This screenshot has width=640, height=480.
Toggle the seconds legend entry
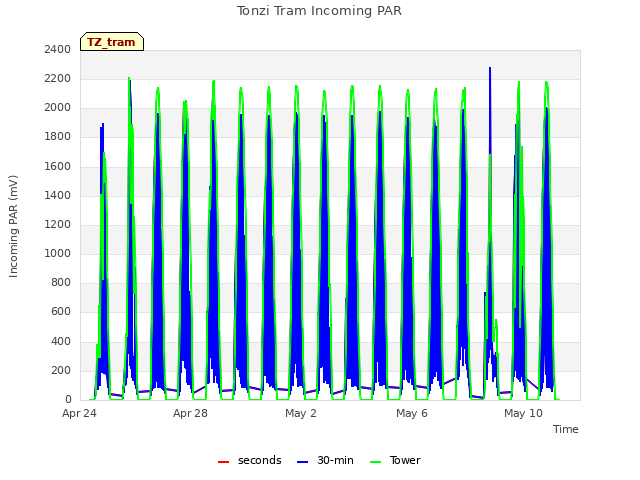249,460
